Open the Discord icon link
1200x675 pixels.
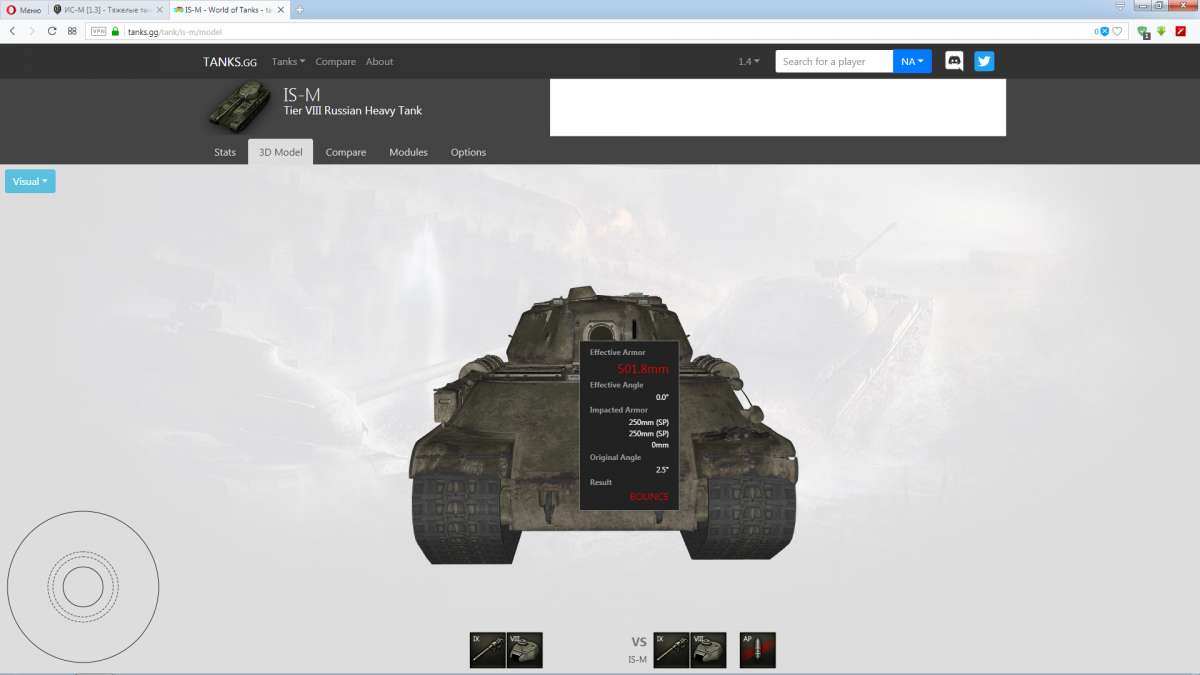pyautogui.click(x=954, y=61)
